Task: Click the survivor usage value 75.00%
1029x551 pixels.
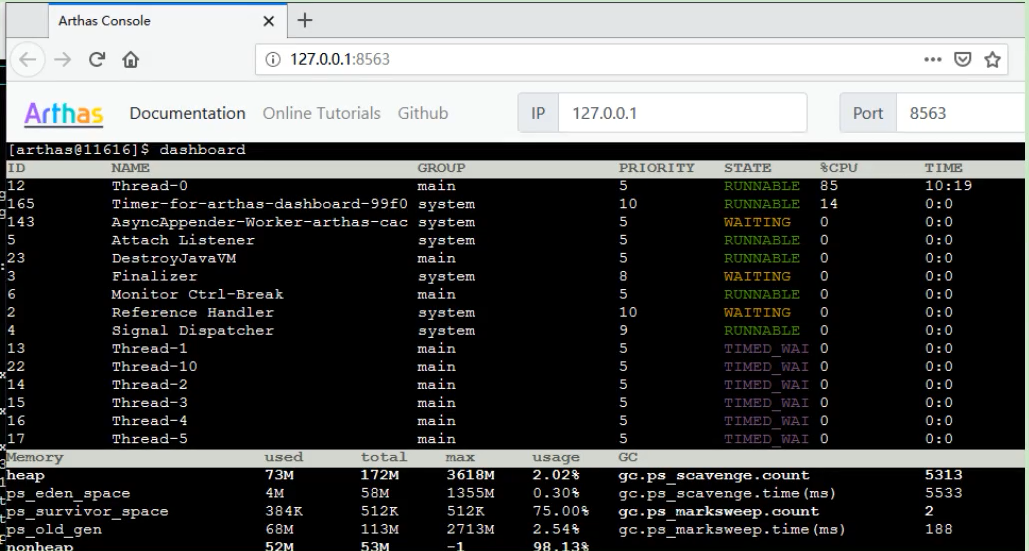Action: [x=560, y=511]
